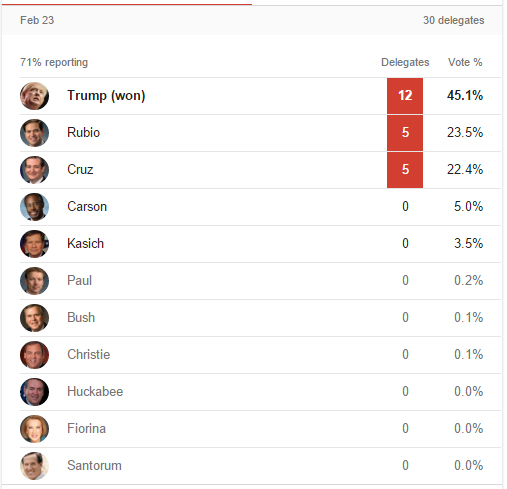The image size is (507, 489).
Task: Select the red 12 delegates box for Trump
Action: [x=405, y=96]
